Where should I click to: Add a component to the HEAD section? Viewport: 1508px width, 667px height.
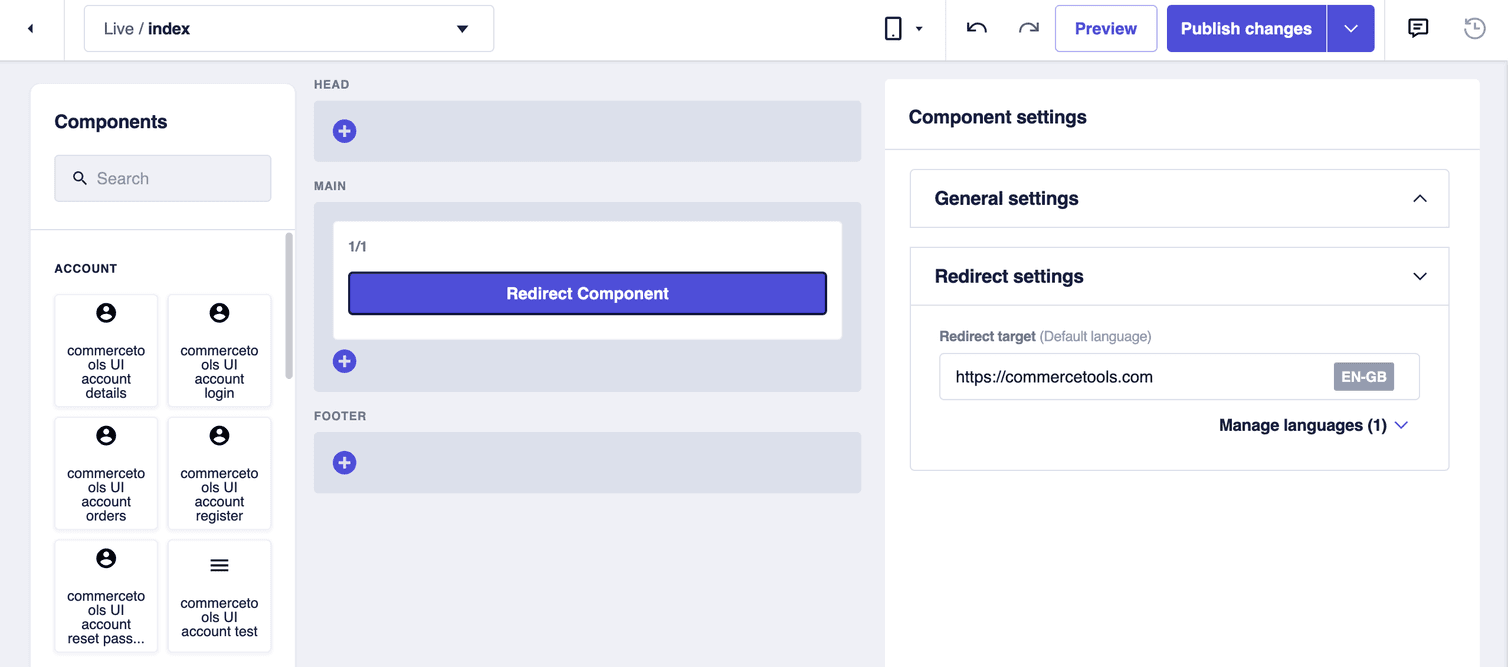(x=344, y=130)
